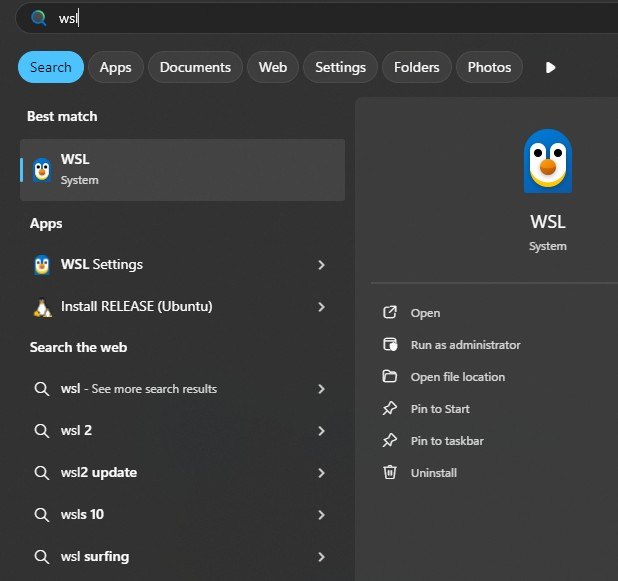
Task: Click the Uninstall trash can icon
Action: coord(389,472)
